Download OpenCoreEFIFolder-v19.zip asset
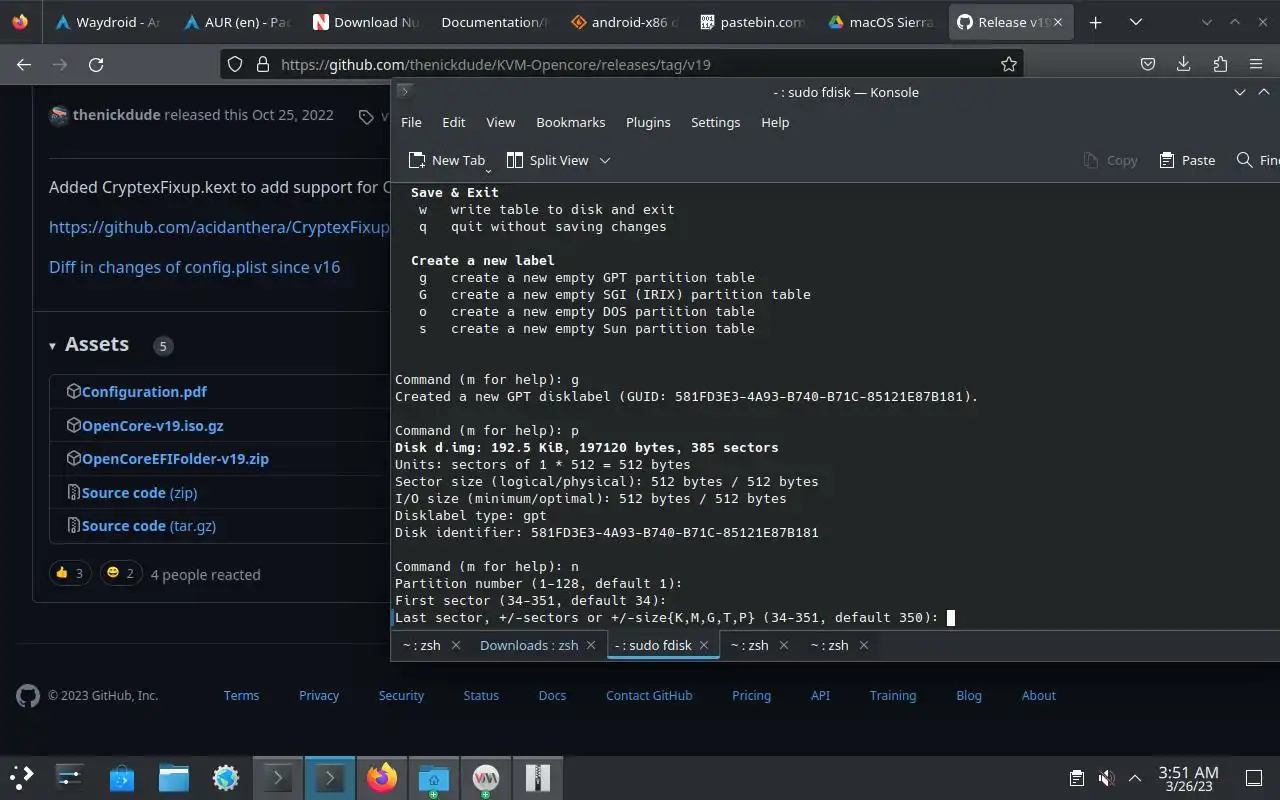 click(x=175, y=459)
